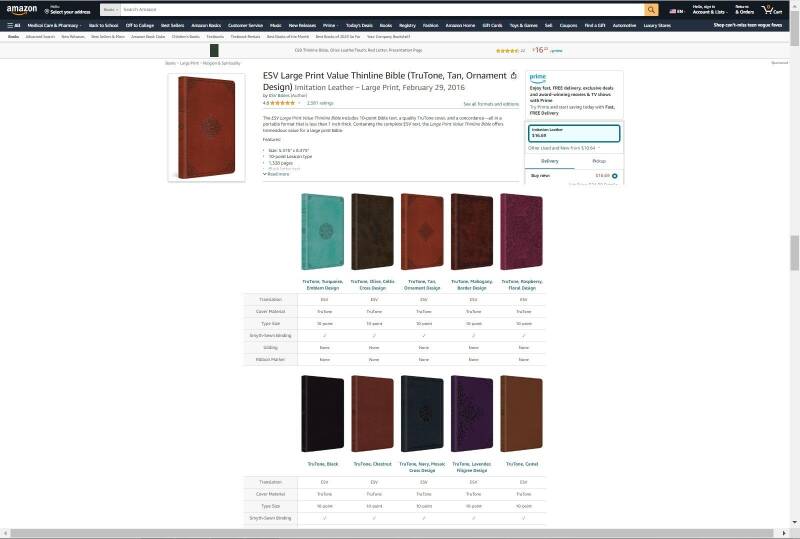Select the Tan Ornament Design Bible image

point(422,232)
